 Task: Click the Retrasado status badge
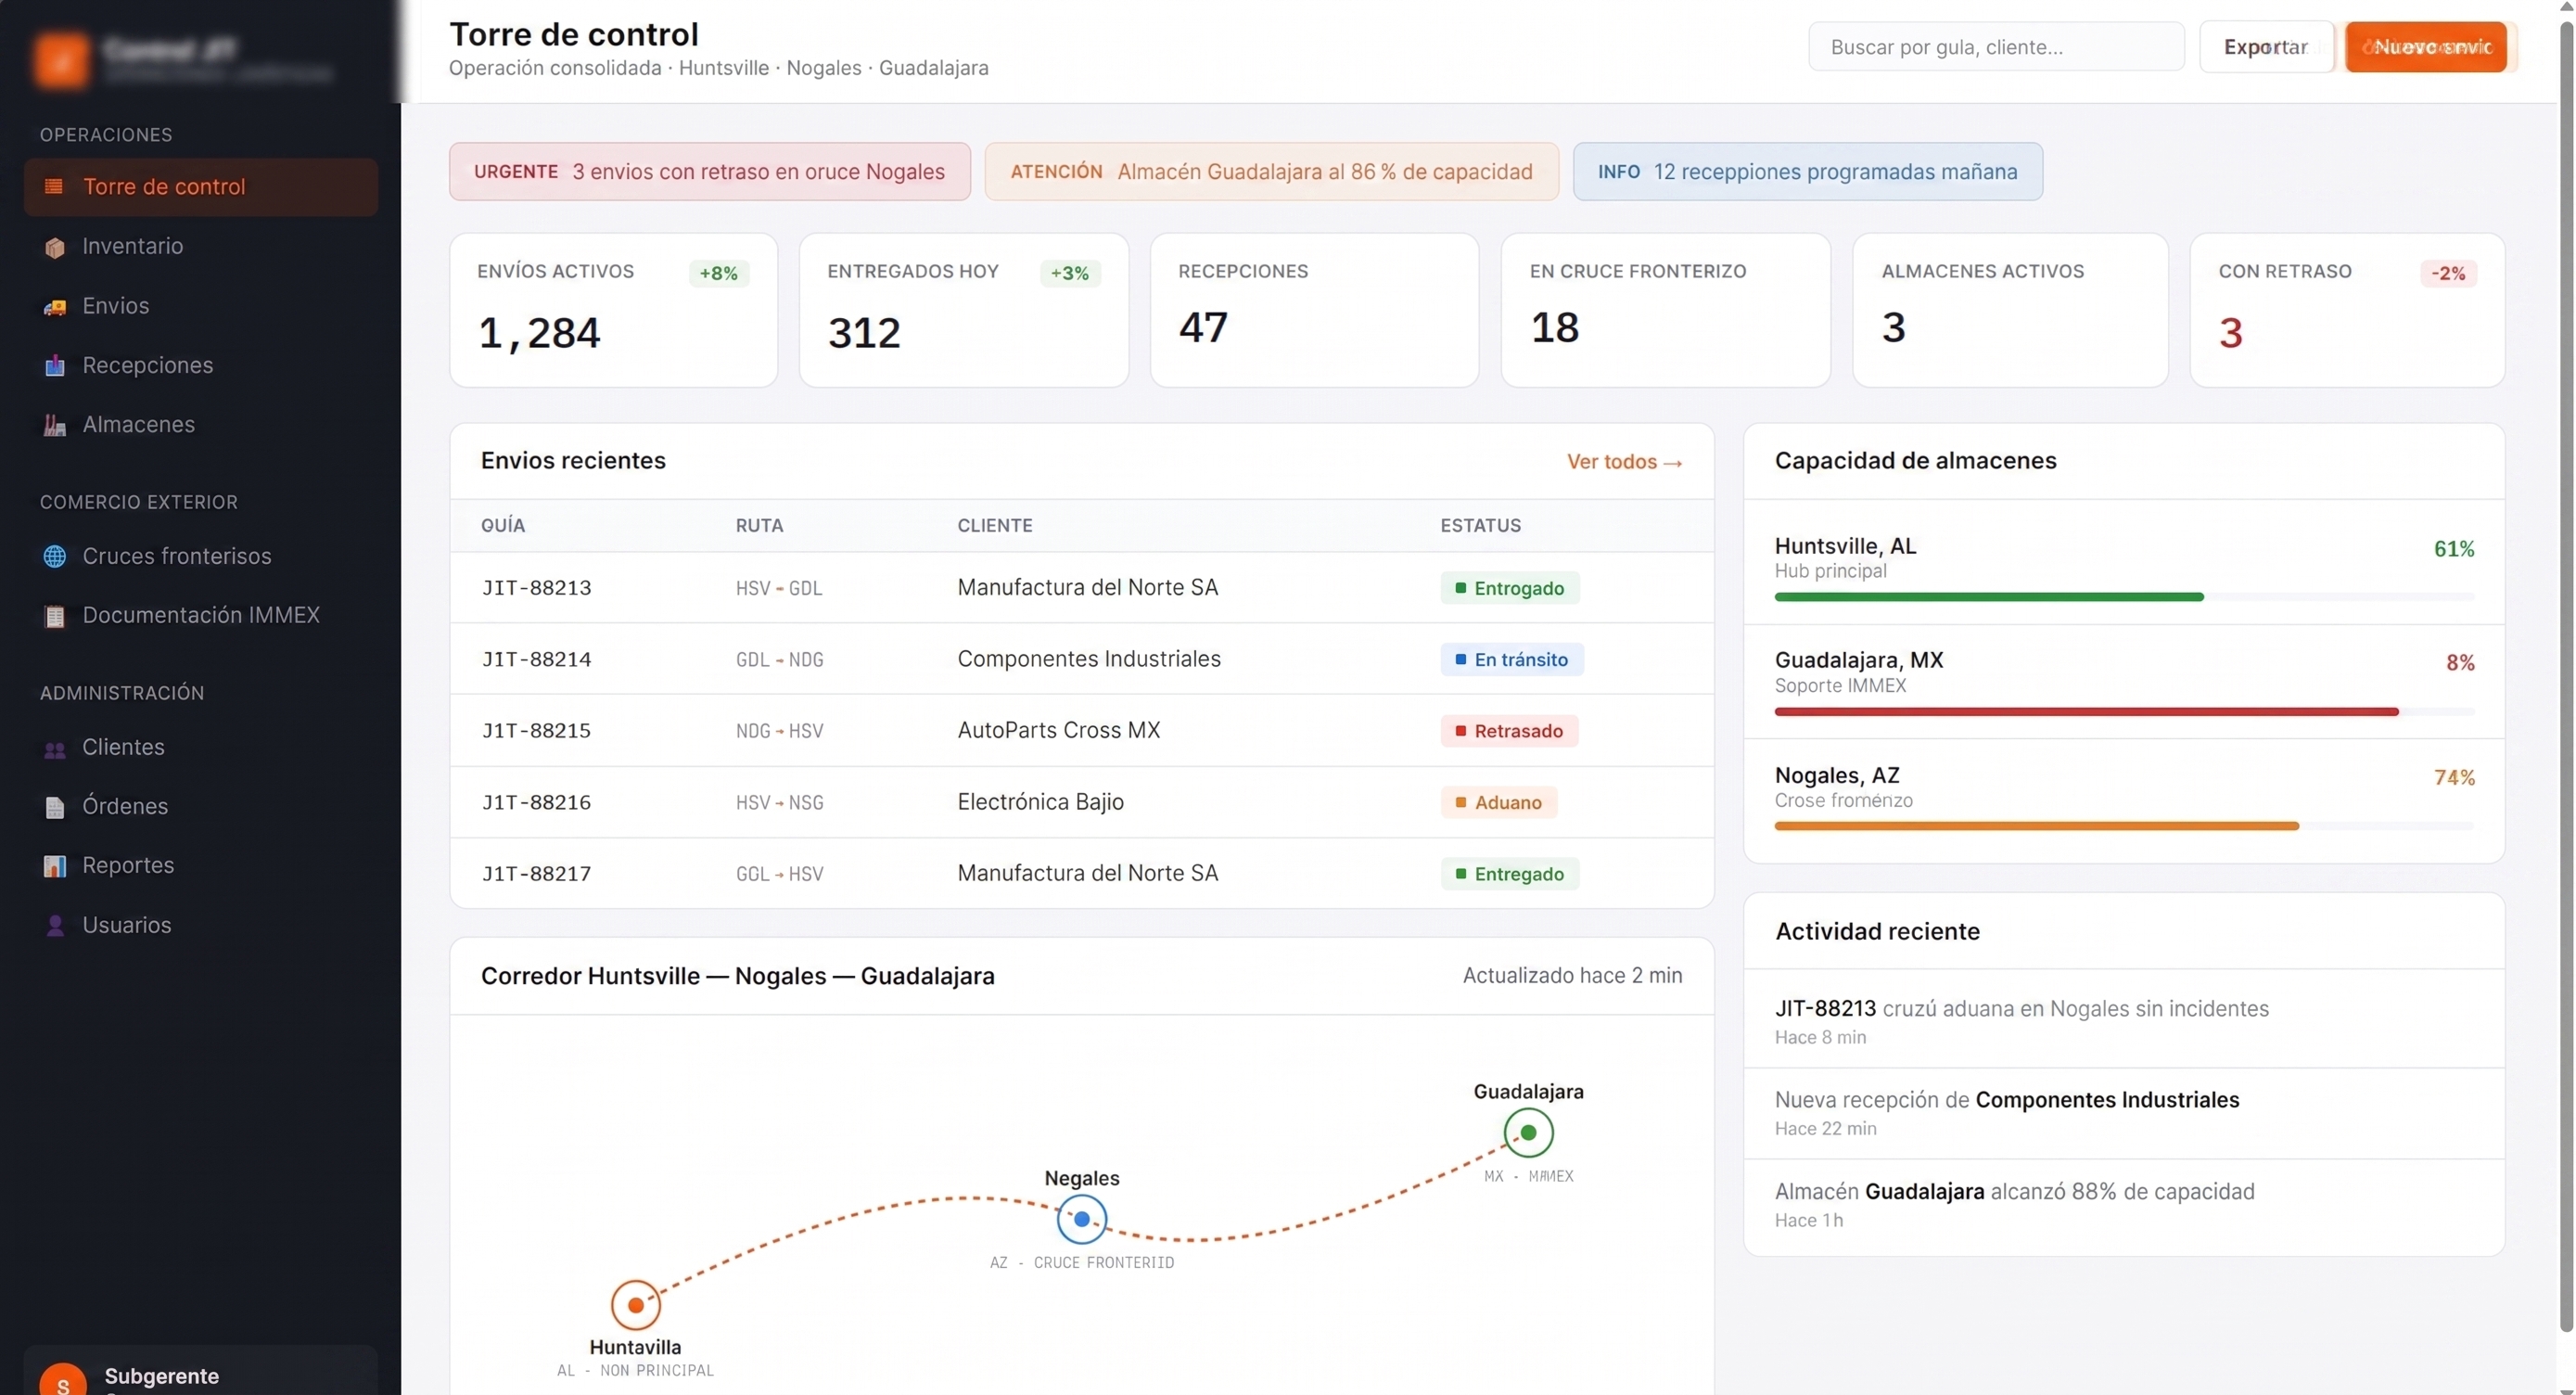click(1509, 731)
